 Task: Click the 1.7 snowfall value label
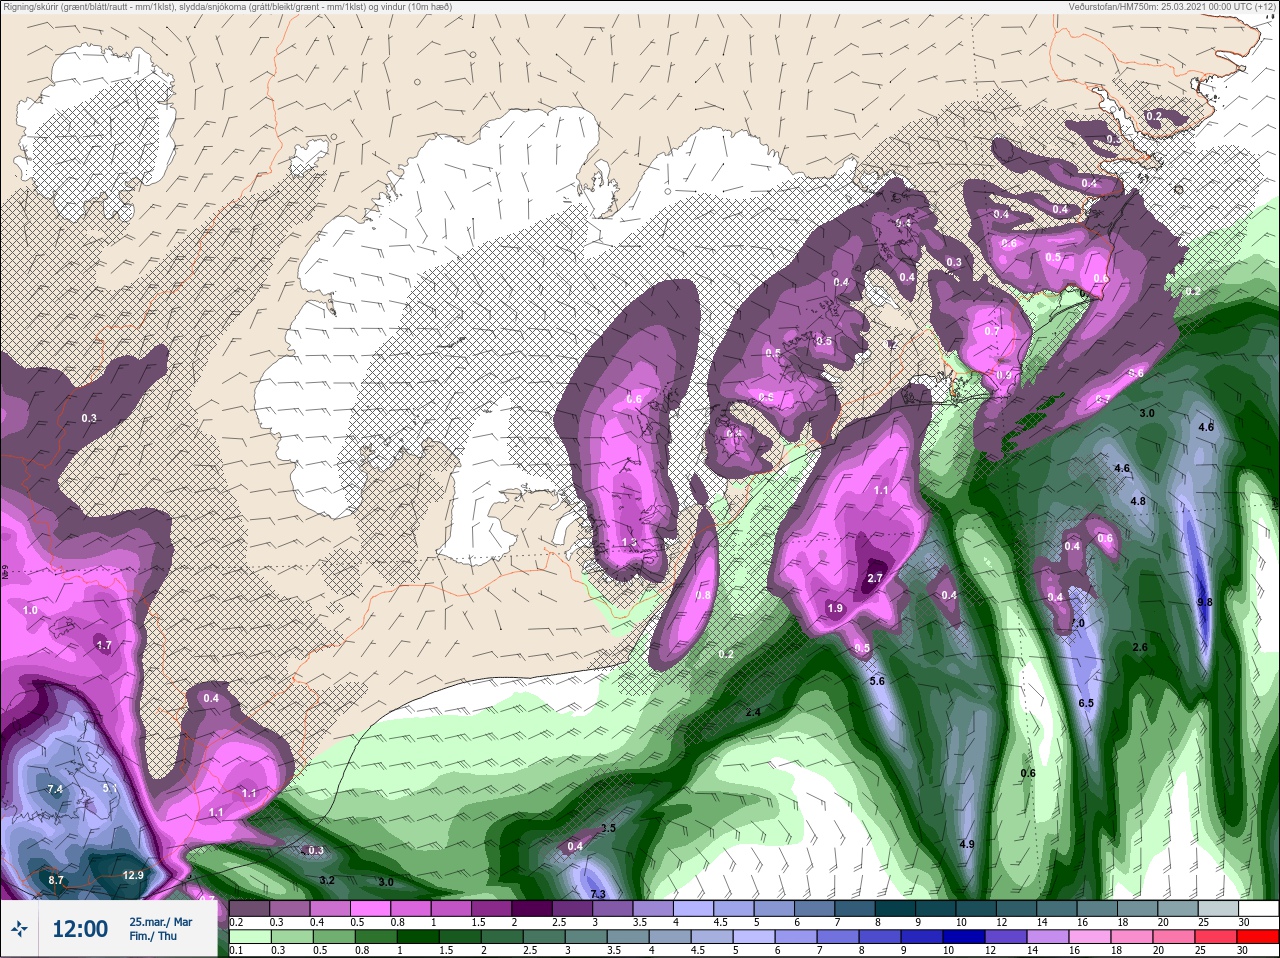point(104,646)
